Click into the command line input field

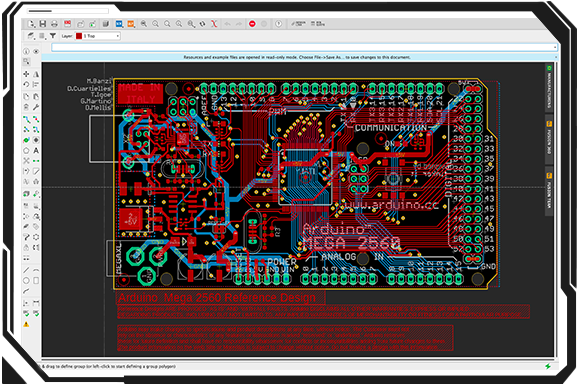(x=304, y=47)
